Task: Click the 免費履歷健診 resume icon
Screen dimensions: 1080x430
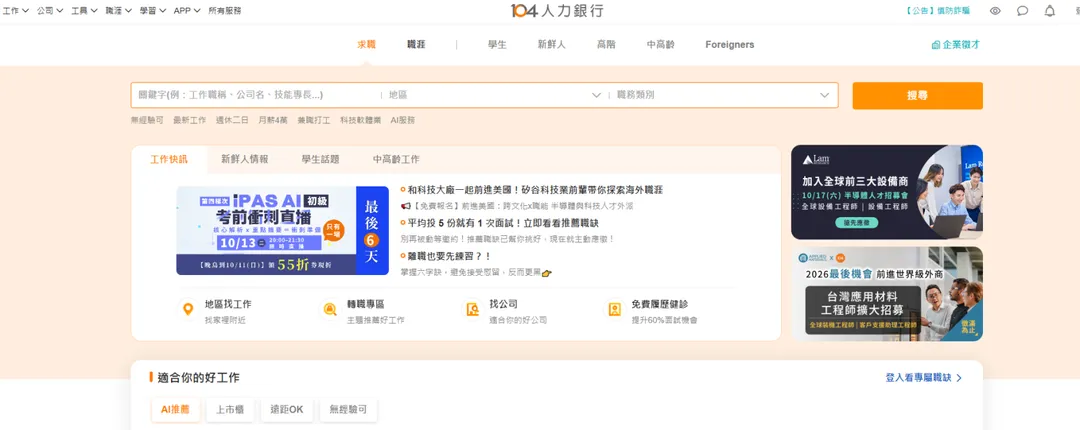Action: click(614, 309)
